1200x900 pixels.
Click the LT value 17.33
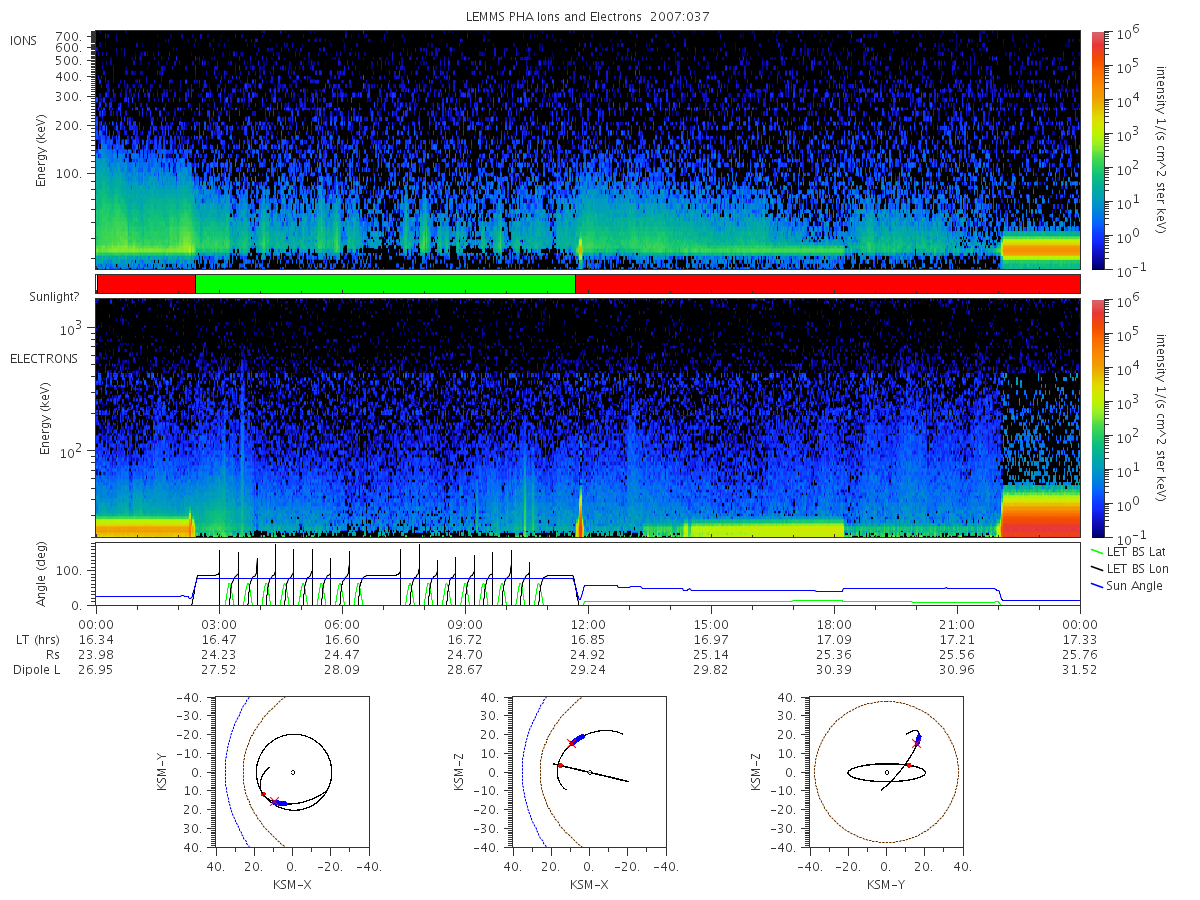pos(1080,638)
